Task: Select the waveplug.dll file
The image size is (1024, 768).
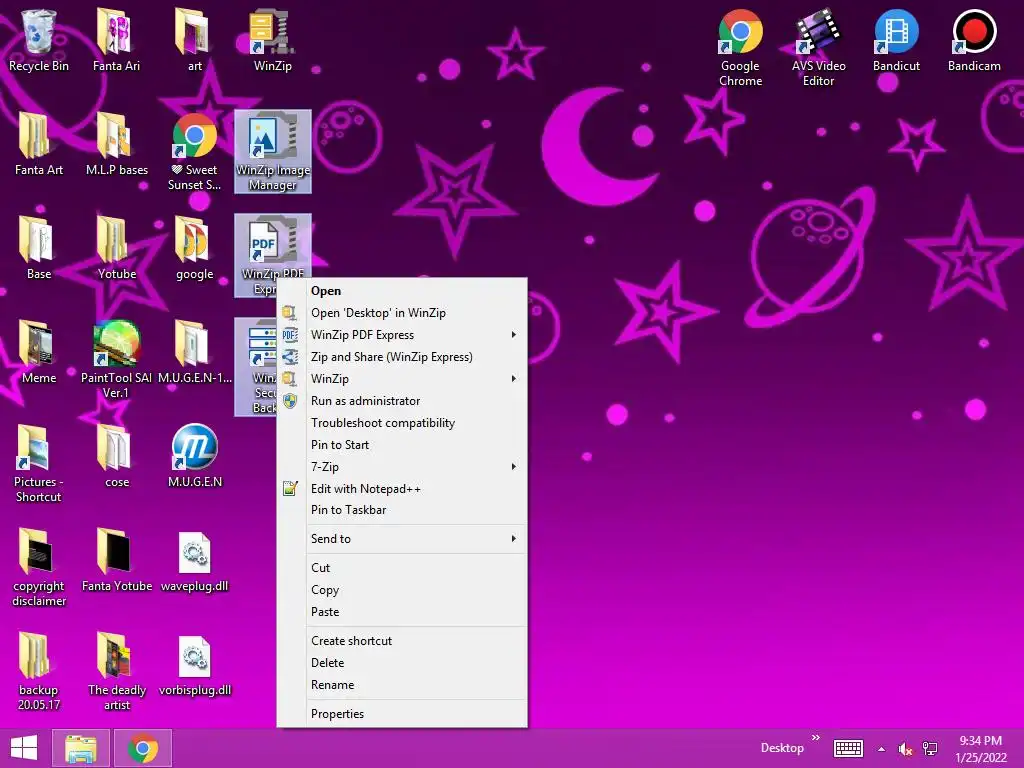Action: tap(195, 560)
